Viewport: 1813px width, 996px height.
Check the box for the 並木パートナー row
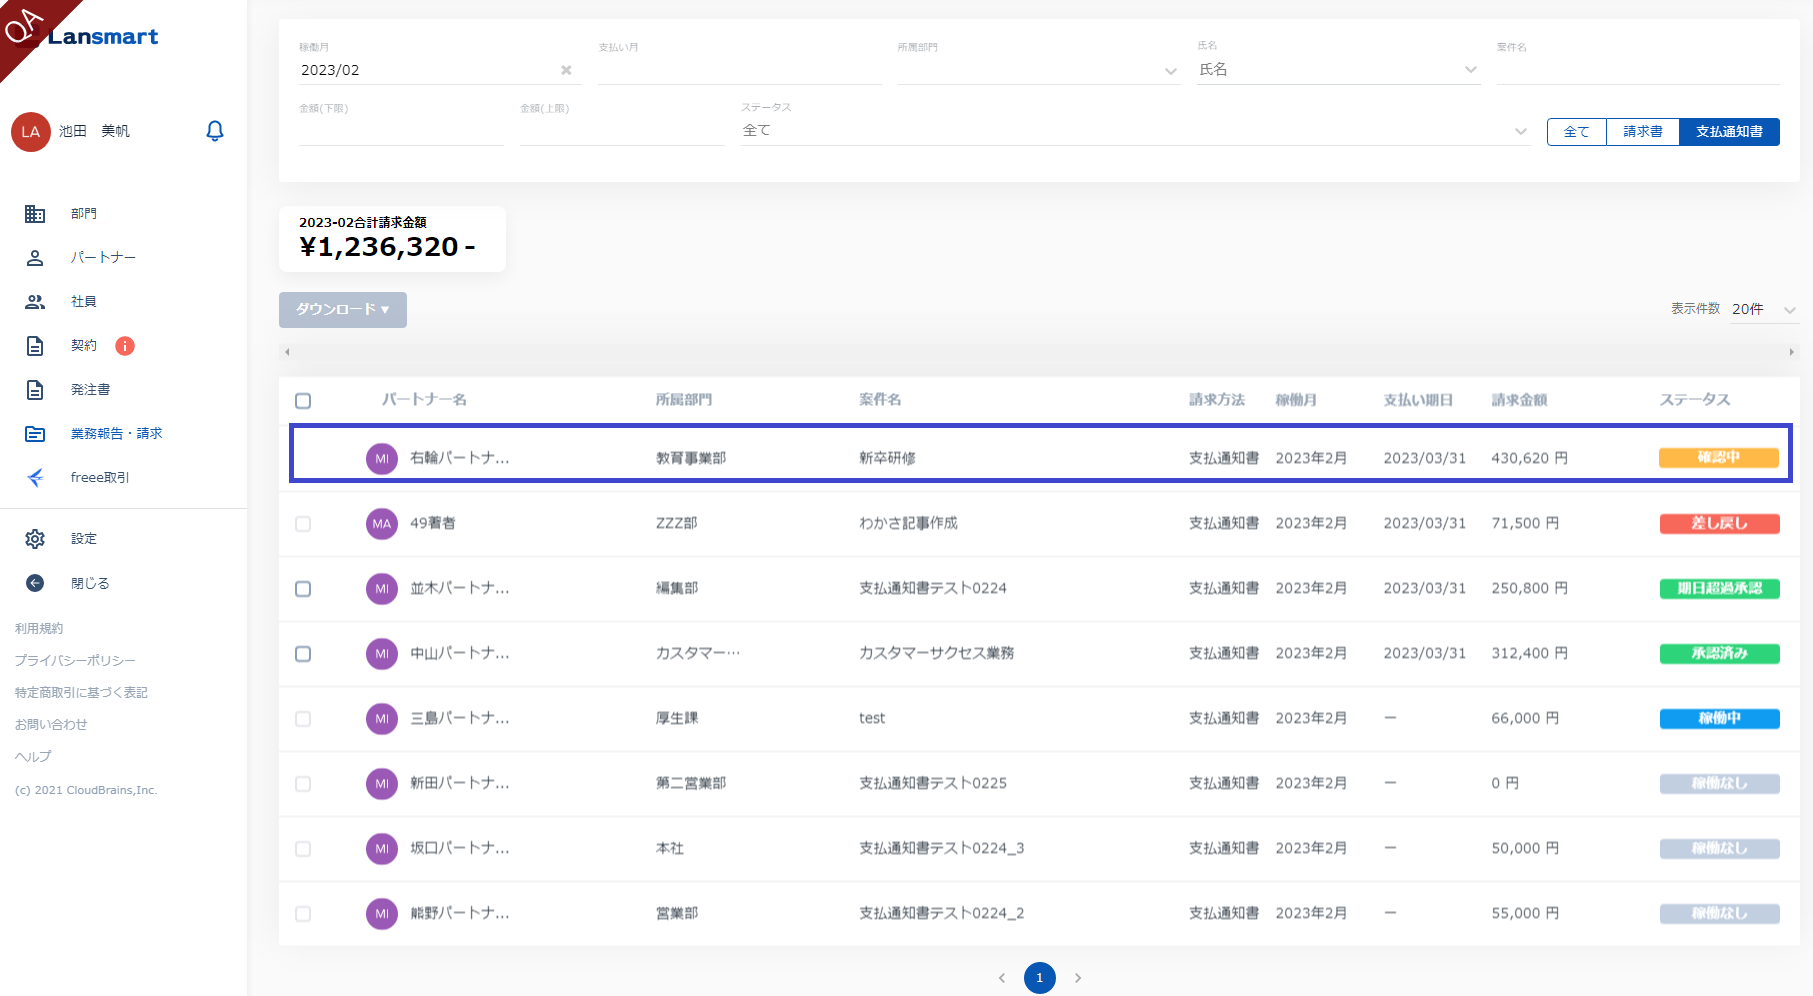[303, 589]
